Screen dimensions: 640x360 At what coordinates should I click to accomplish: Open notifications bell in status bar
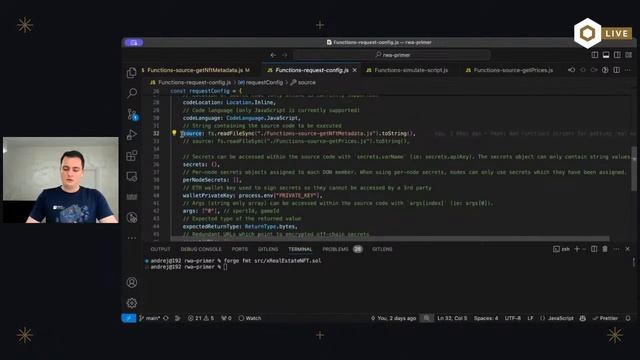pyautogui.click(x=628, y=318)
